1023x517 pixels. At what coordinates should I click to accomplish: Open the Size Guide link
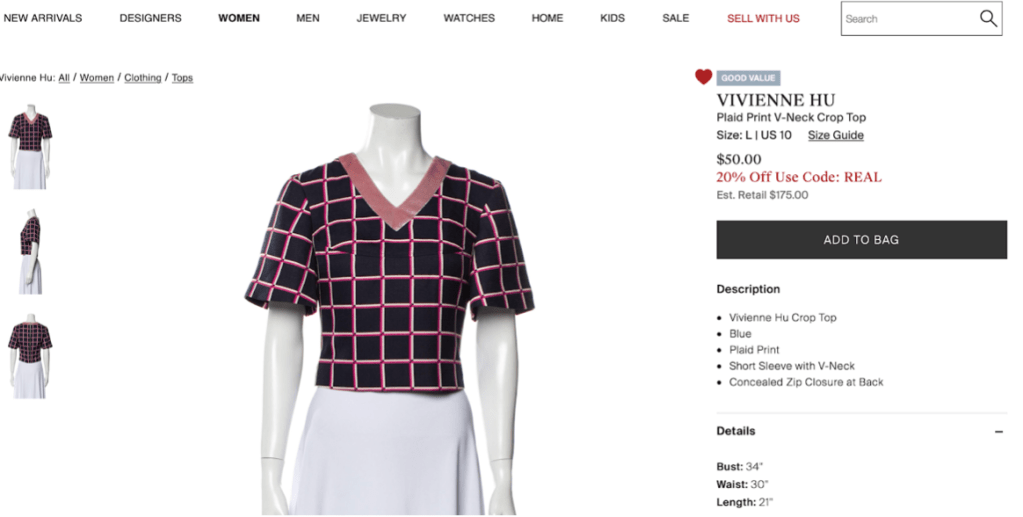tap(836, 135)
